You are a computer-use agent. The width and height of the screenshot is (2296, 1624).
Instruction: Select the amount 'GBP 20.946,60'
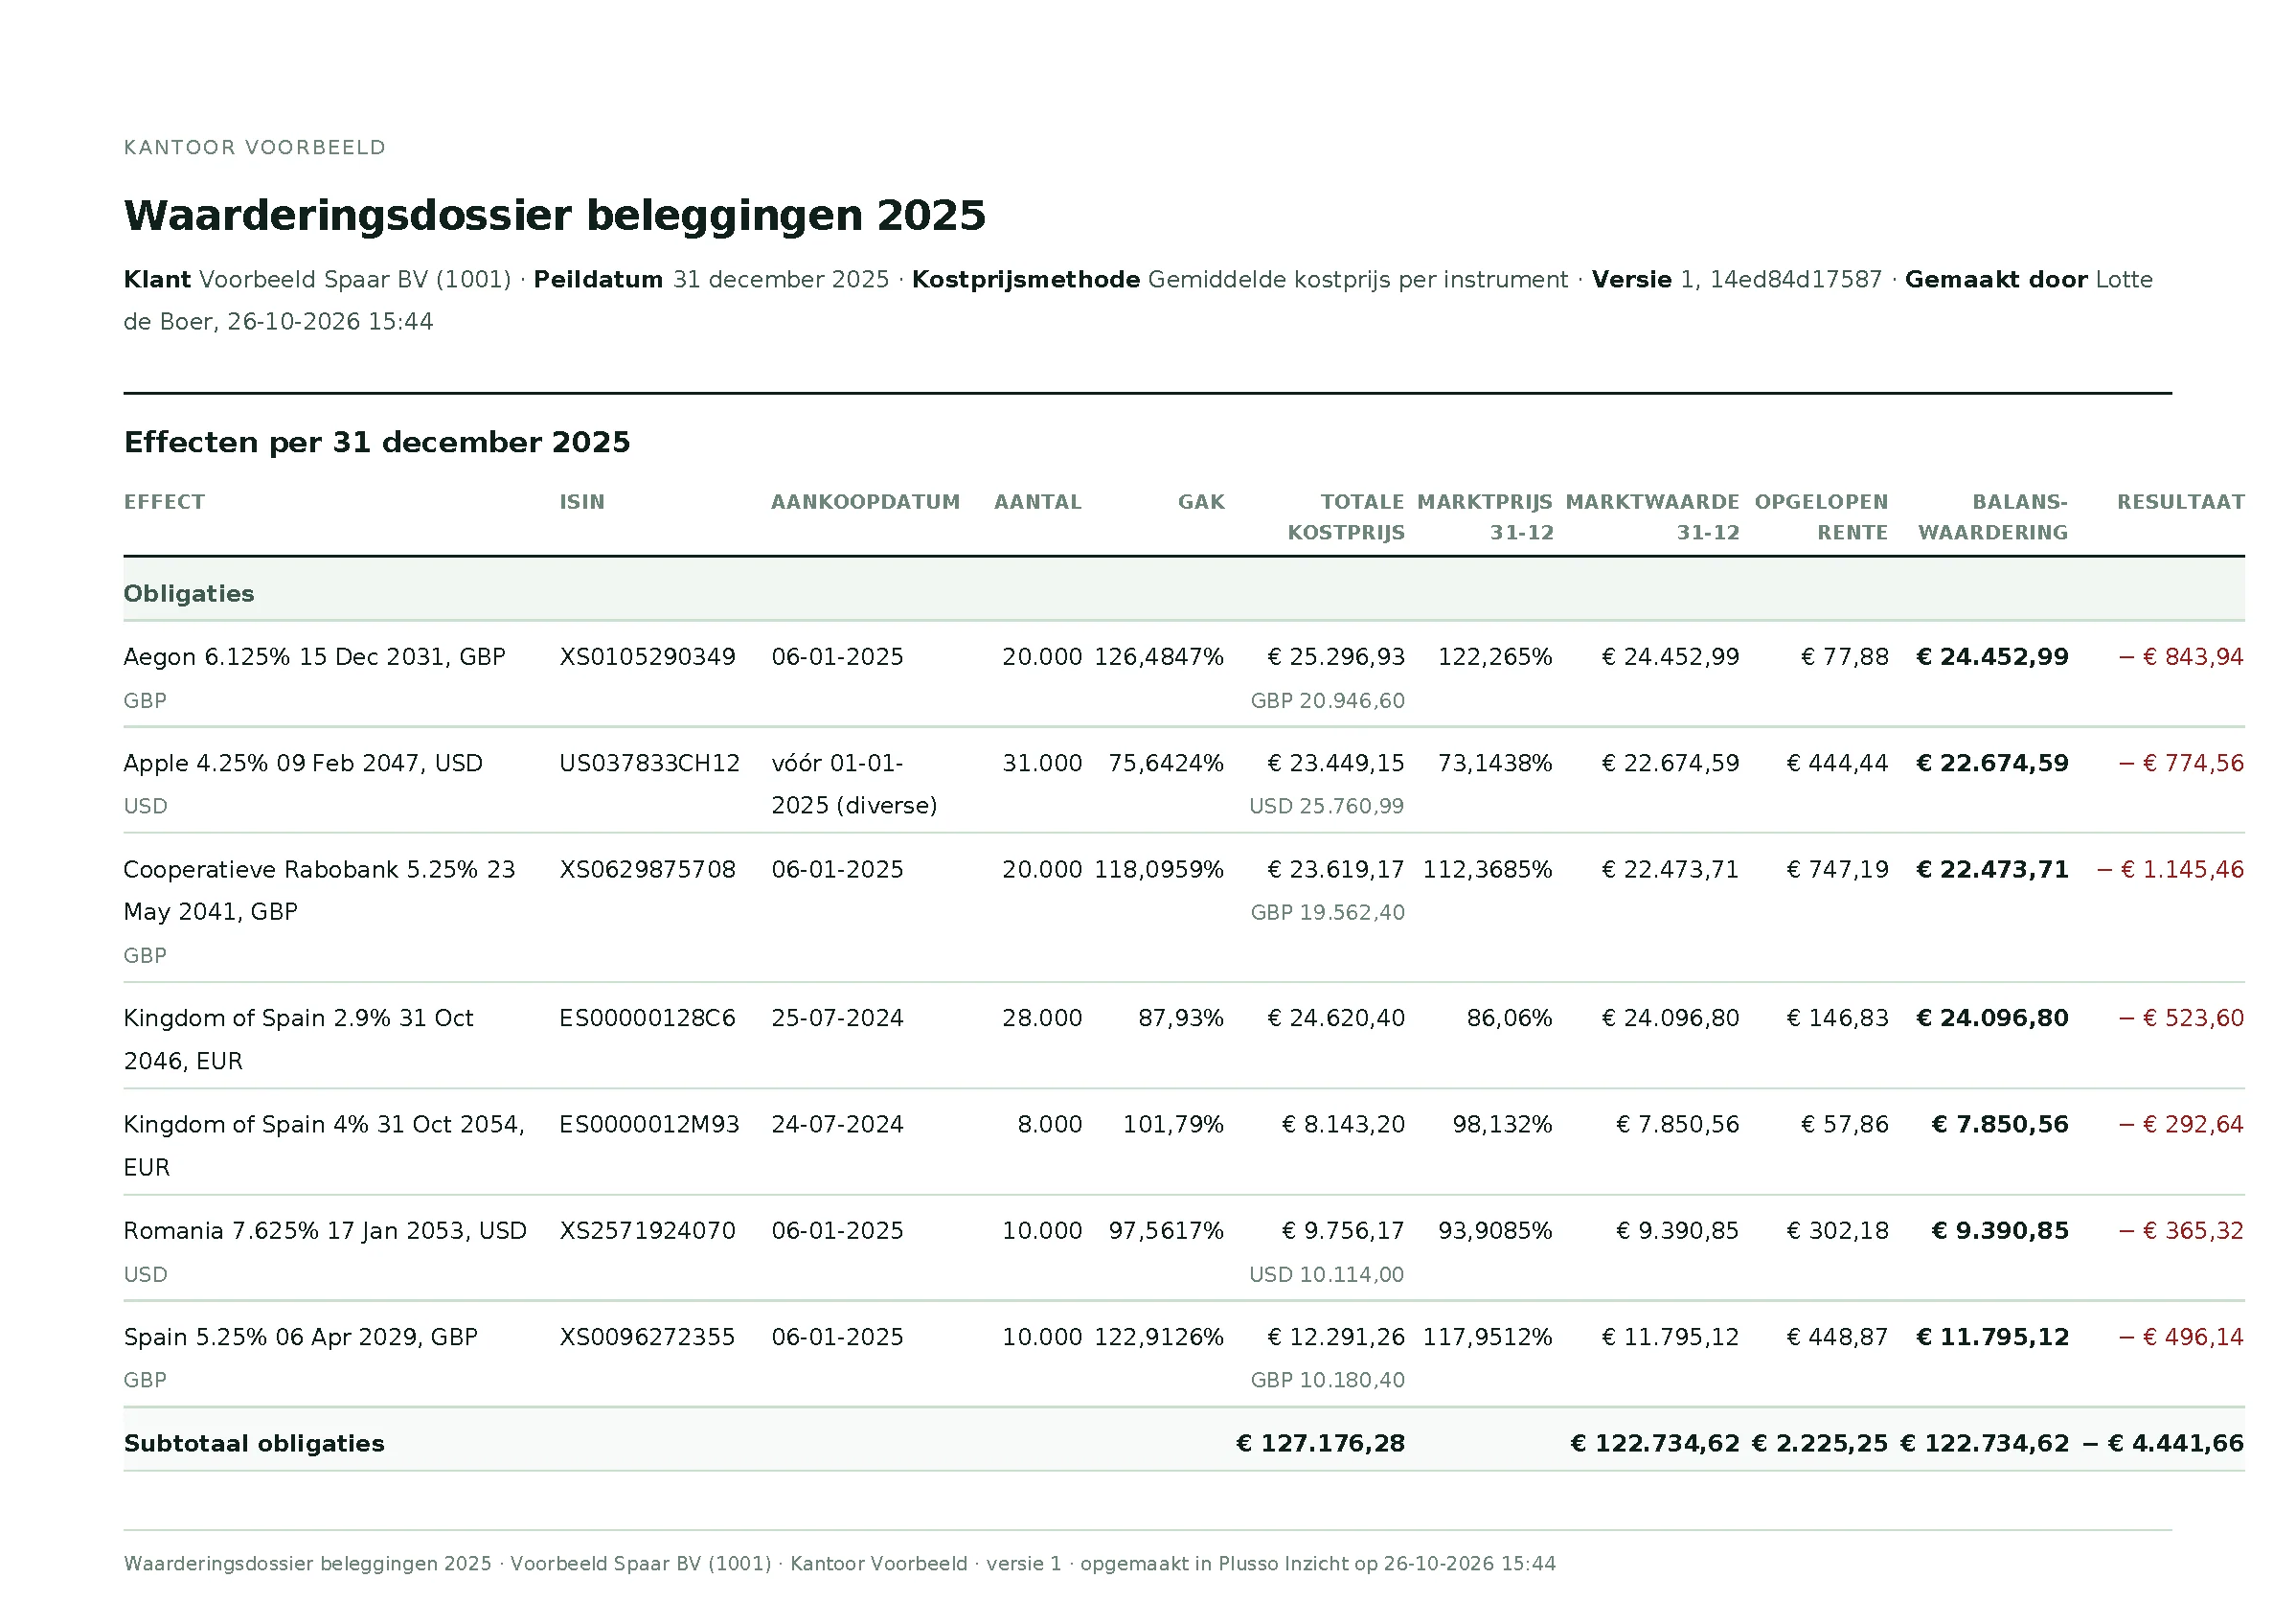(1328, 701)
